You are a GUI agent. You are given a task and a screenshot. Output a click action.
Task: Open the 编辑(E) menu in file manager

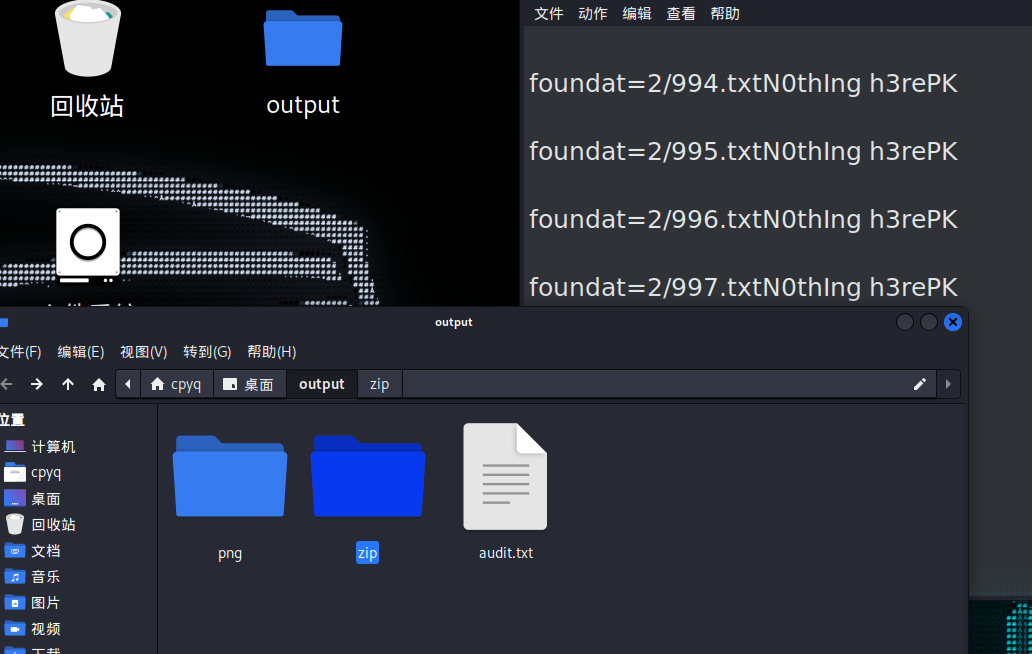[x=81, y=352]
